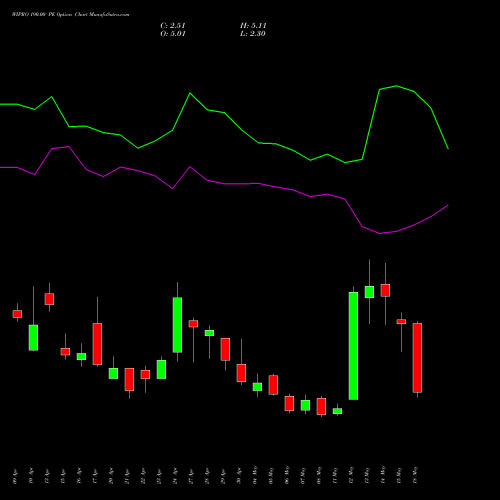Click the 09 Apr date label

tap(16, 476)
